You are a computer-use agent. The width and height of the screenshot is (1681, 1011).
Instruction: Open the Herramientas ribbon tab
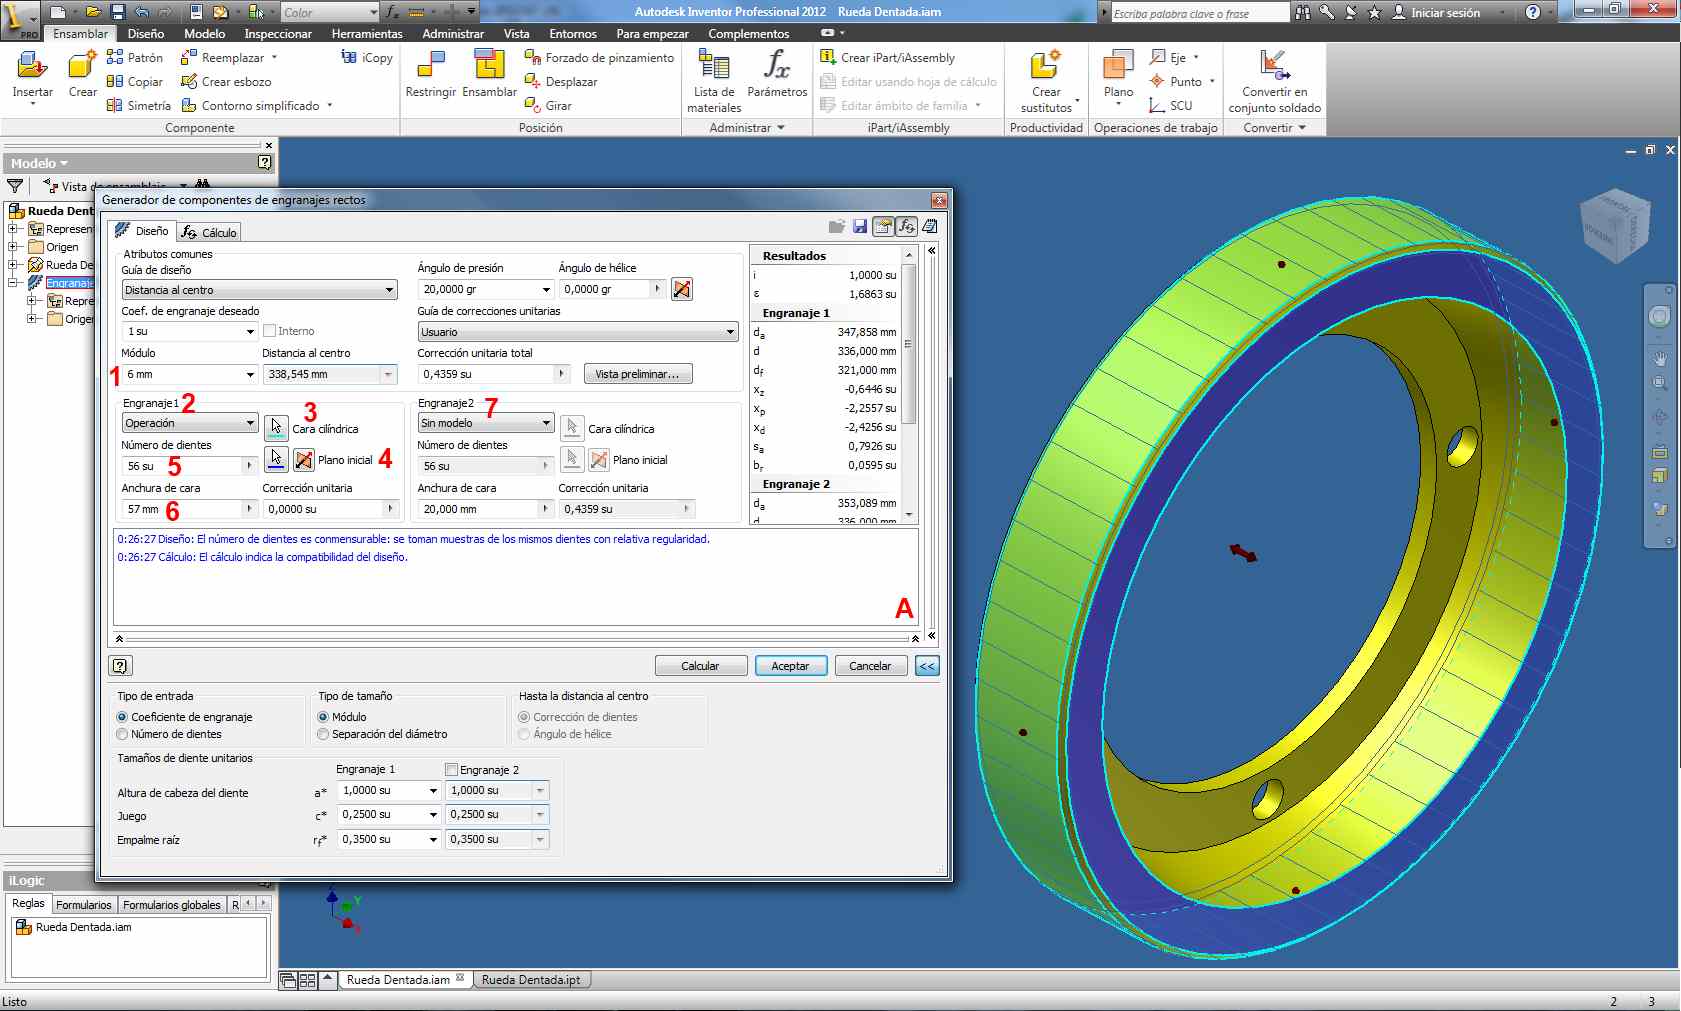coord(367,33)
